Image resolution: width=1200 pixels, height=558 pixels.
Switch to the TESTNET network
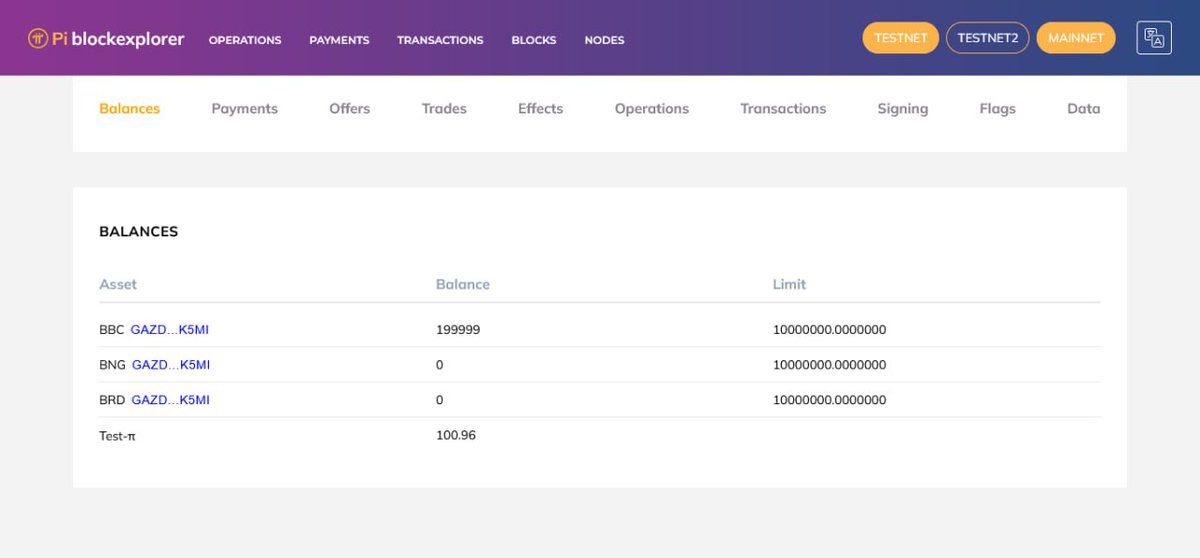coord(901,38)
